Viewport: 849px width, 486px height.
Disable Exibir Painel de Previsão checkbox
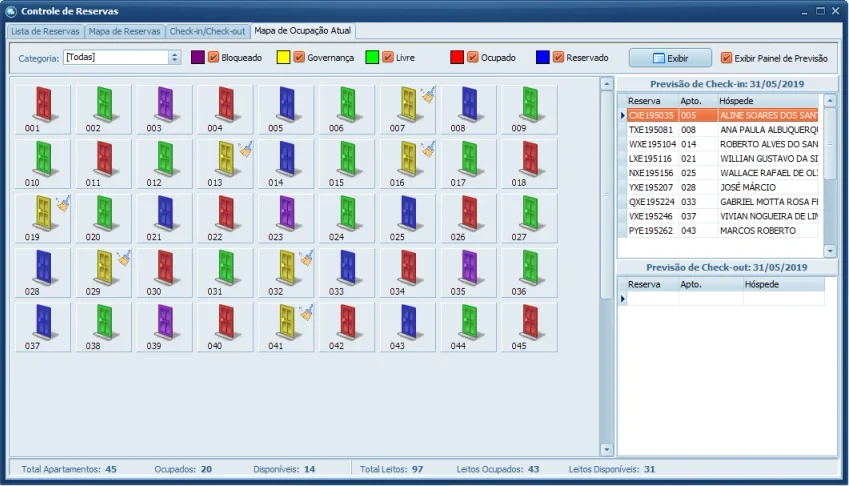pos(726,58)
